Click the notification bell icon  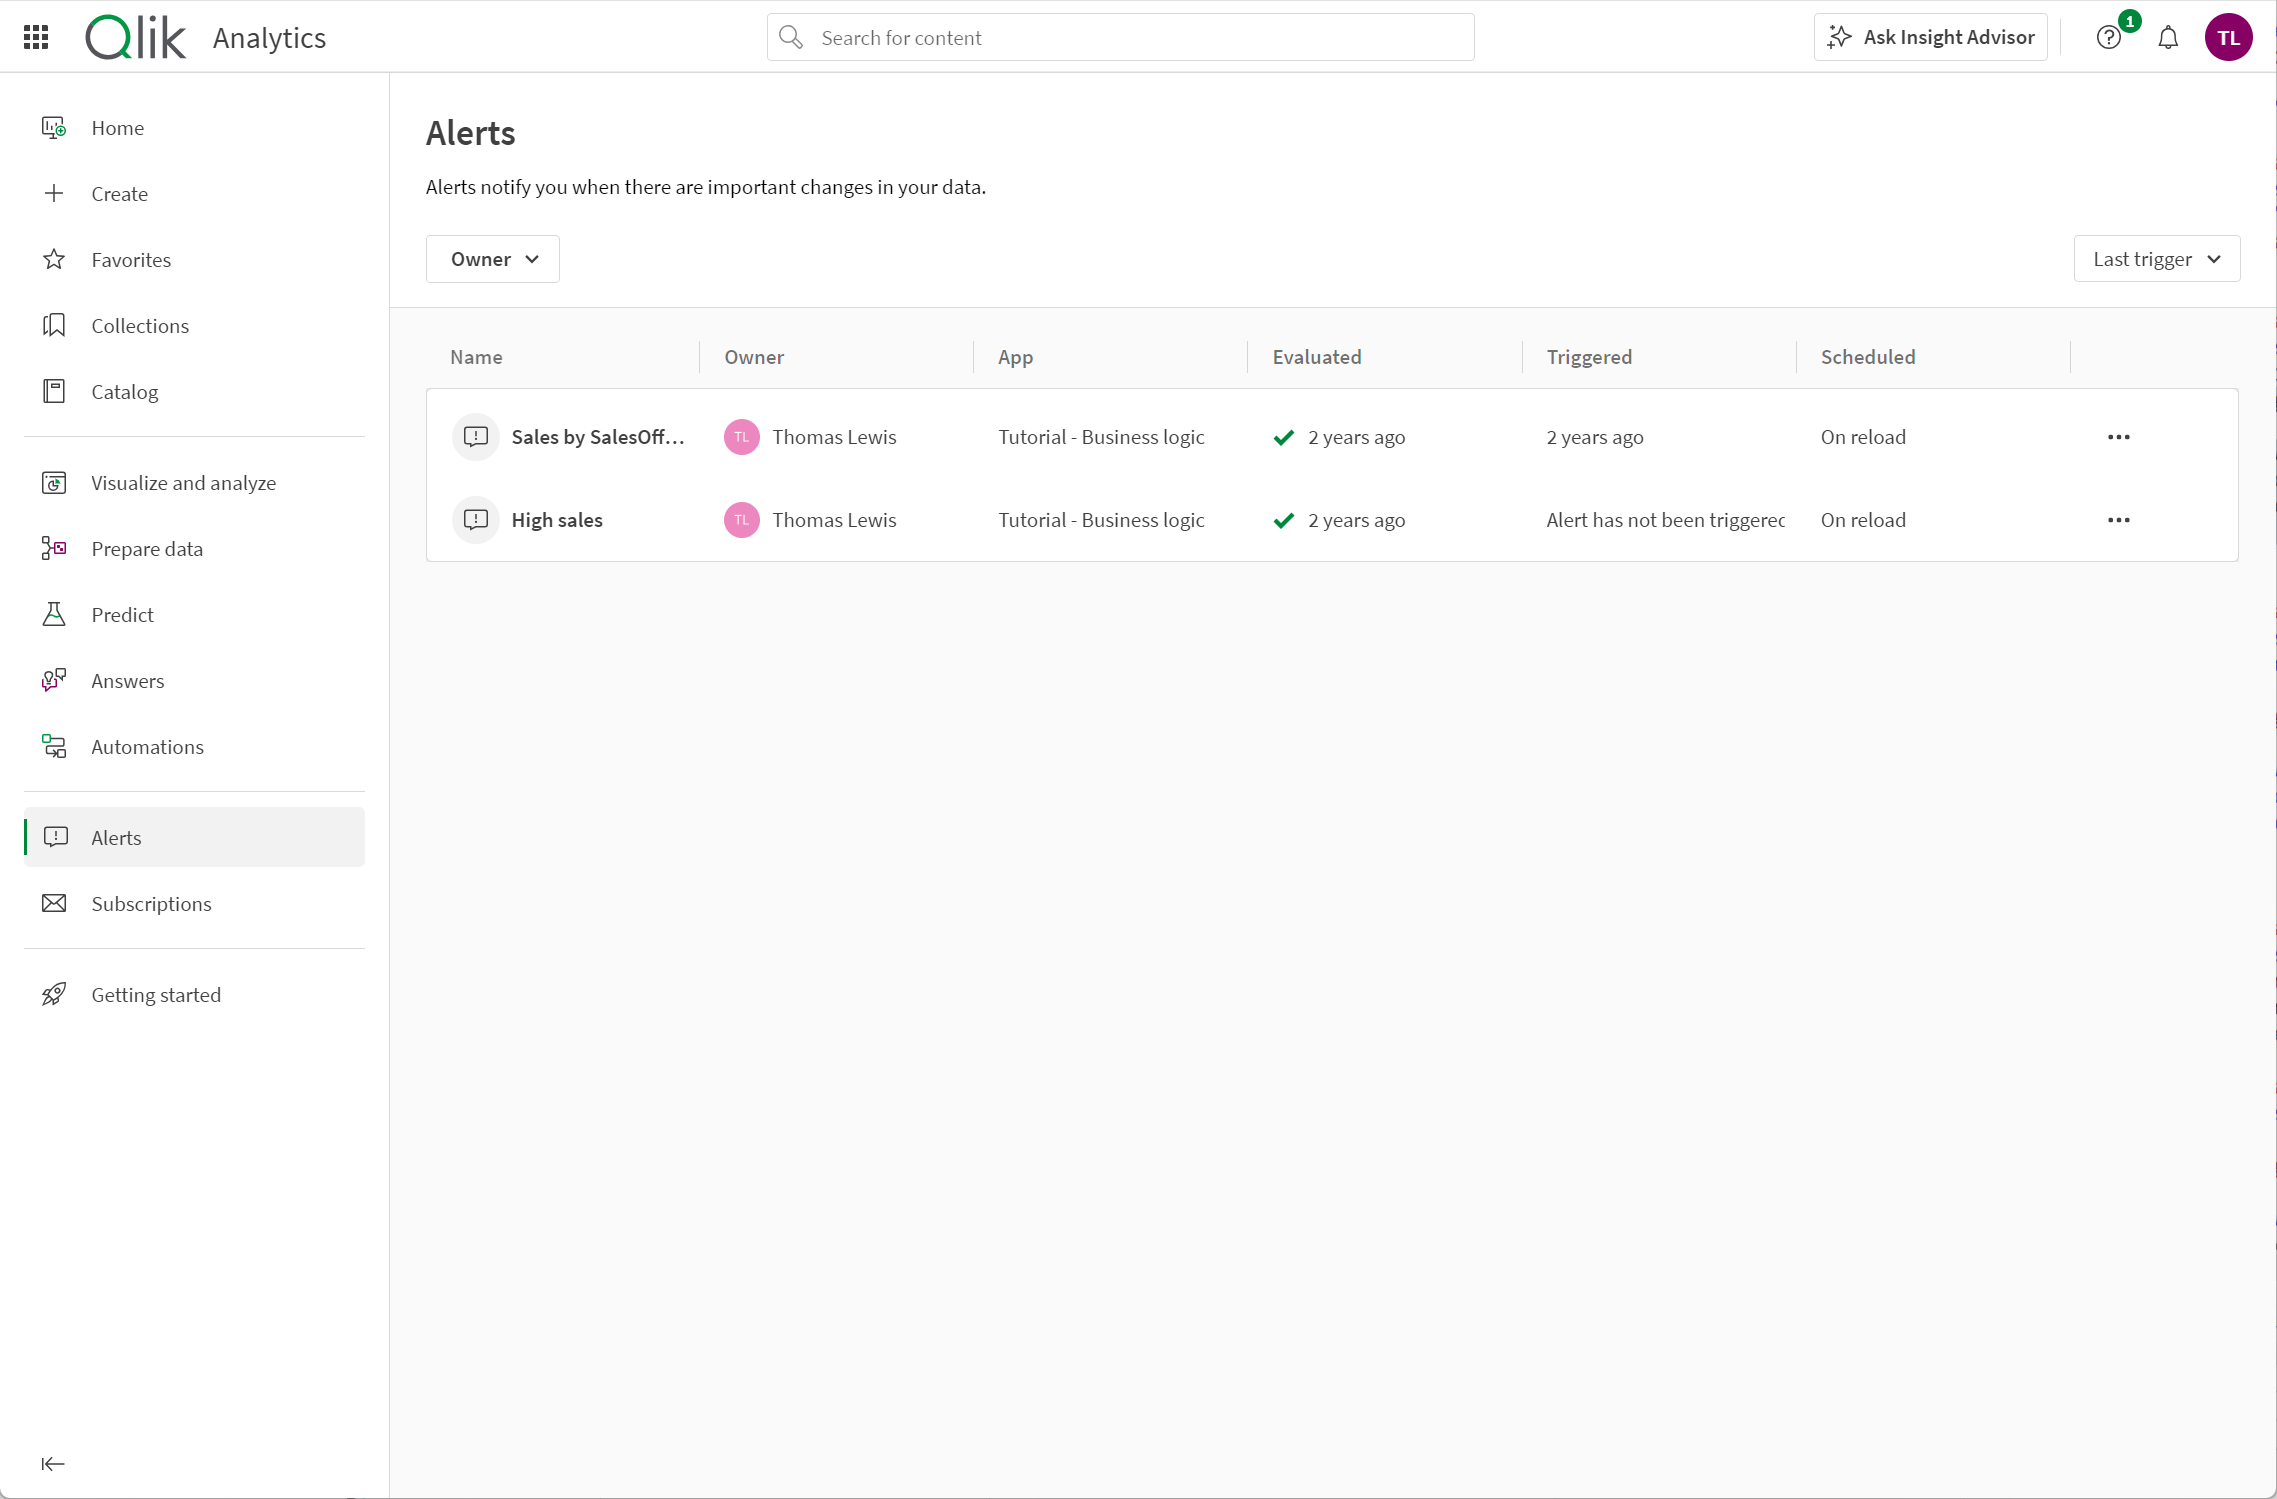click(x=2172, y=37)
